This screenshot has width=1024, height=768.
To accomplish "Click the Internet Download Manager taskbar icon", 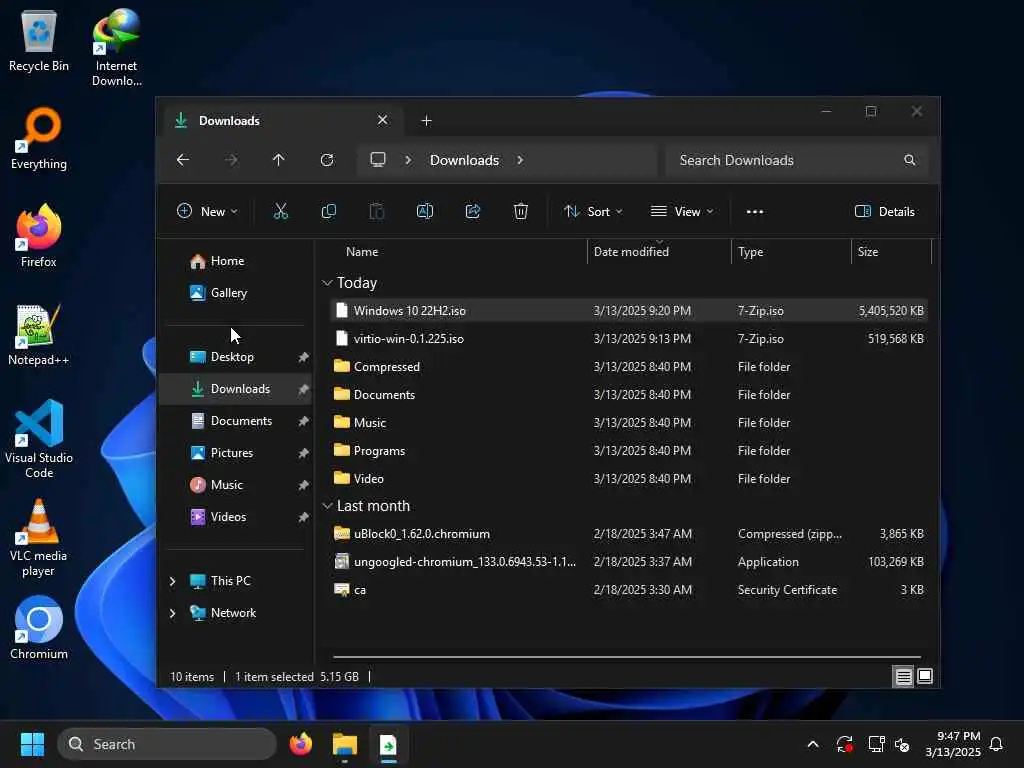I will [x=389, y=744].
